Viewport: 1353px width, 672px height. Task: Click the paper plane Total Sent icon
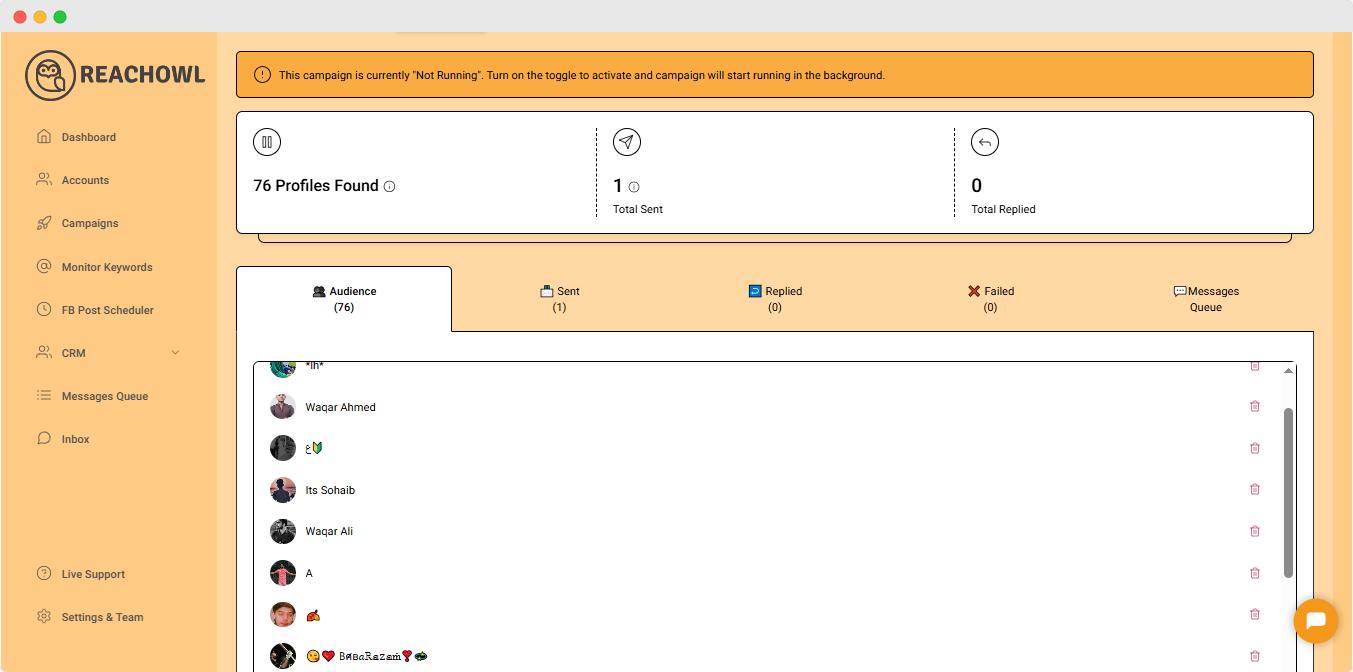[627, 142]
